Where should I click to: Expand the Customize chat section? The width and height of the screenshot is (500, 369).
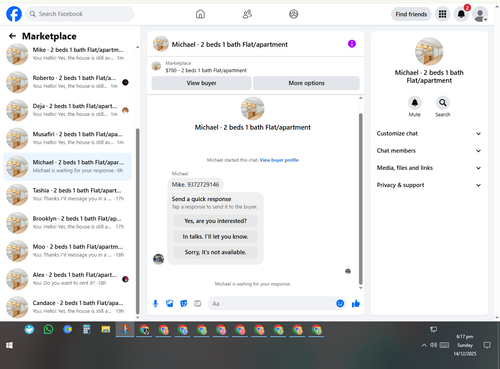pos(429,133)
